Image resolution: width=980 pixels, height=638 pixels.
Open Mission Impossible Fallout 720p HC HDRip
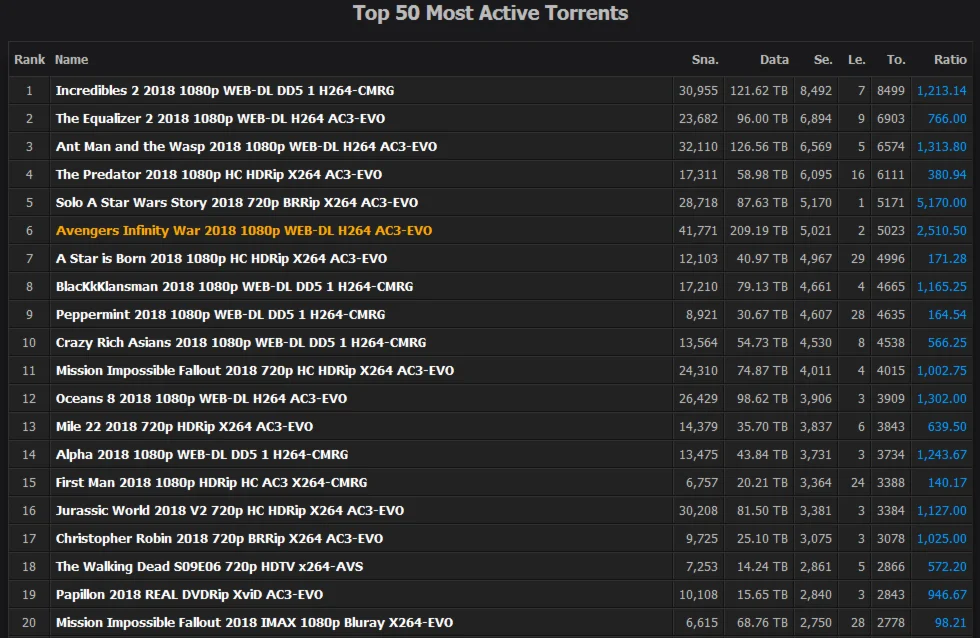coord(255,371)
